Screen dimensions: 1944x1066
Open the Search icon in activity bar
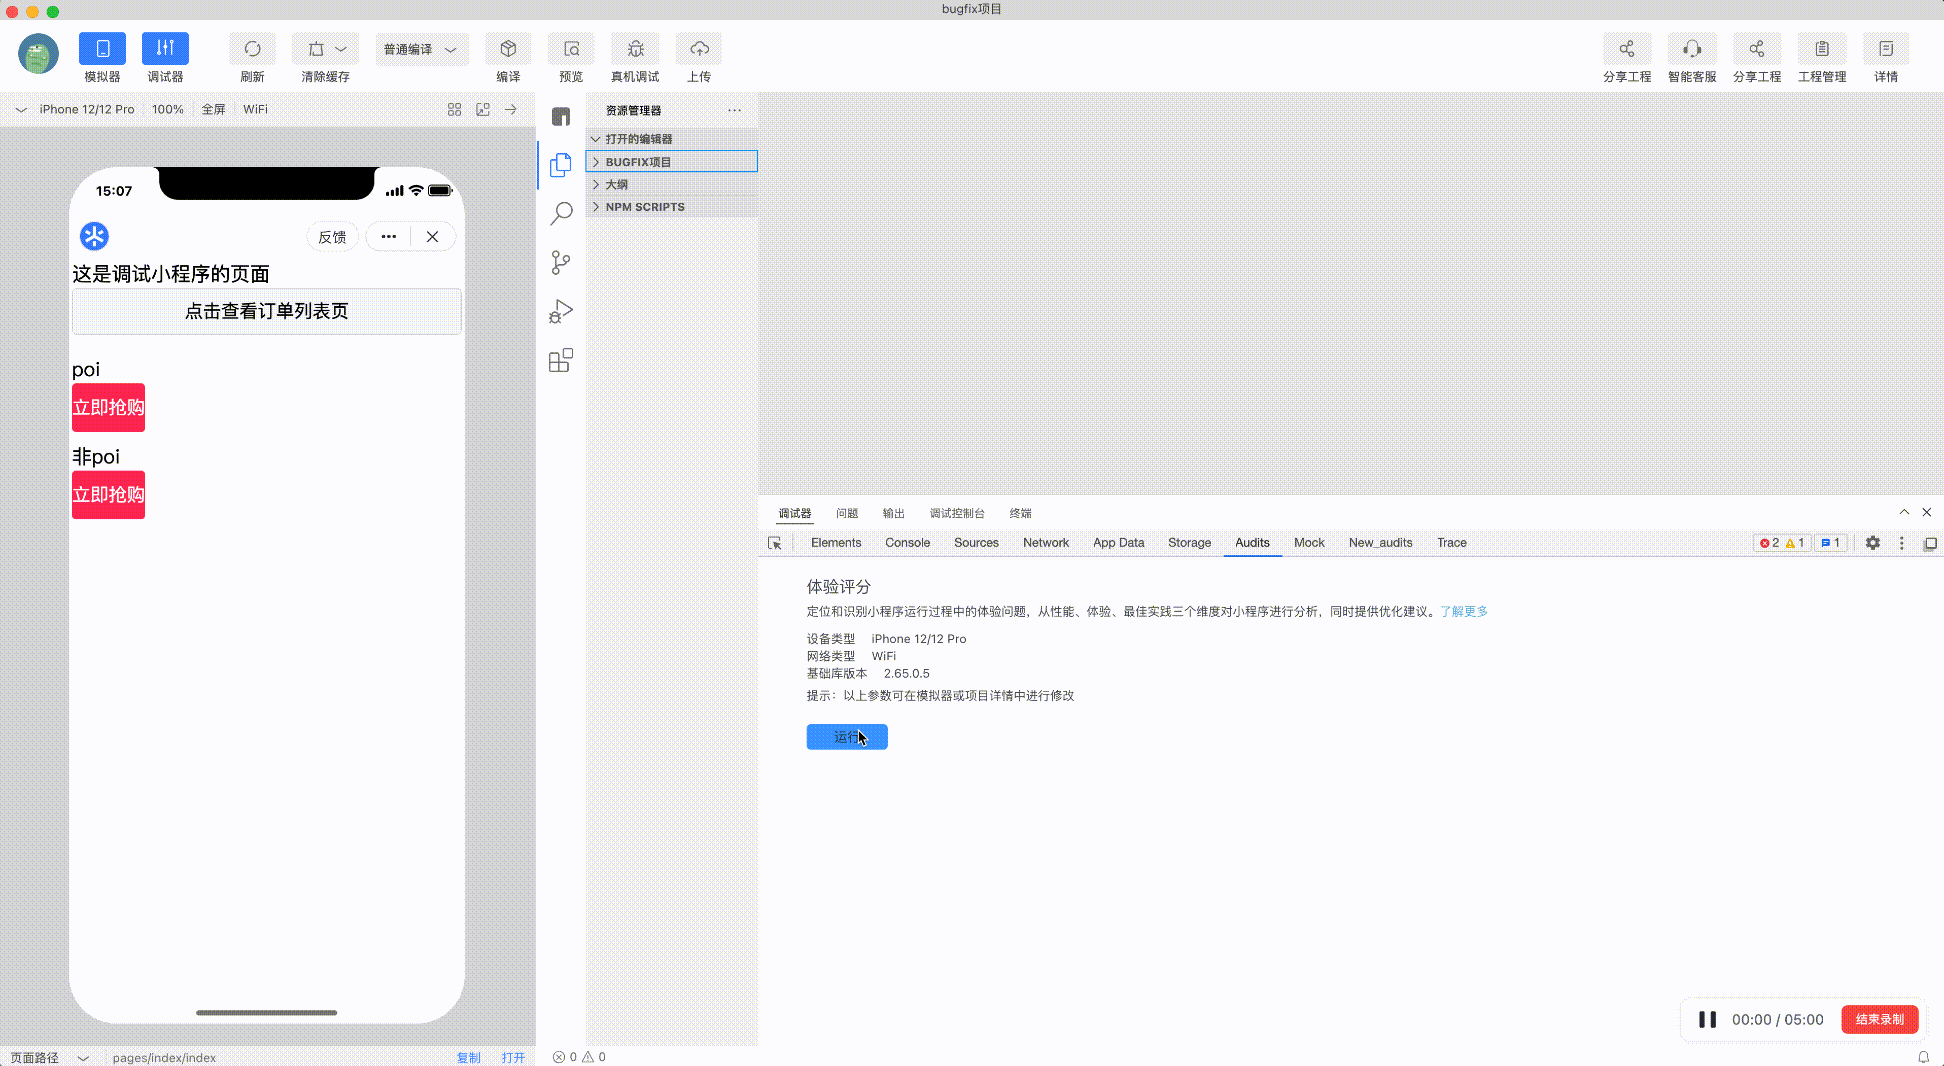[x=561, y=213]
